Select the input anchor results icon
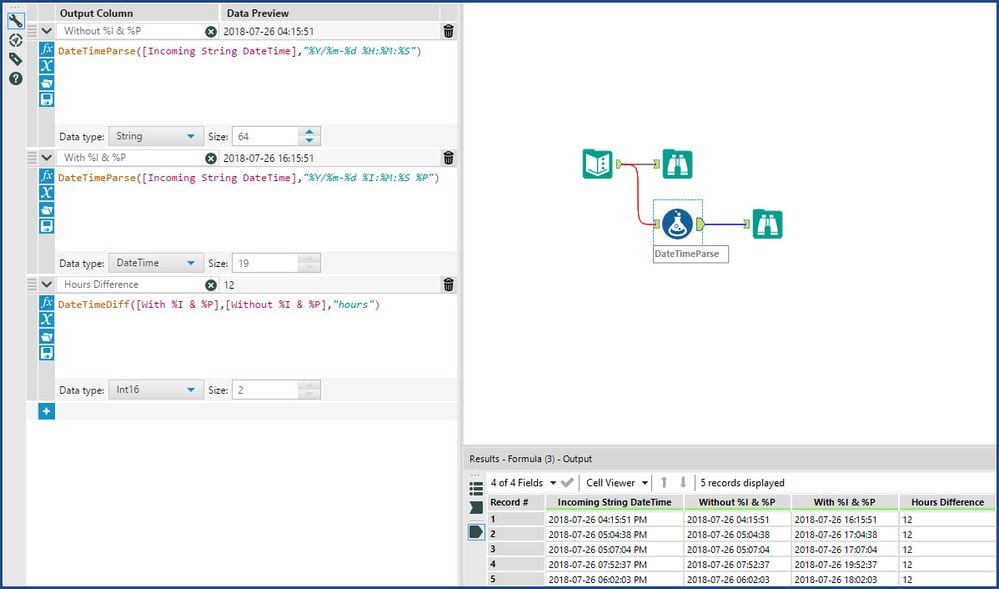 pyautogui.click(x=476, y=507)
